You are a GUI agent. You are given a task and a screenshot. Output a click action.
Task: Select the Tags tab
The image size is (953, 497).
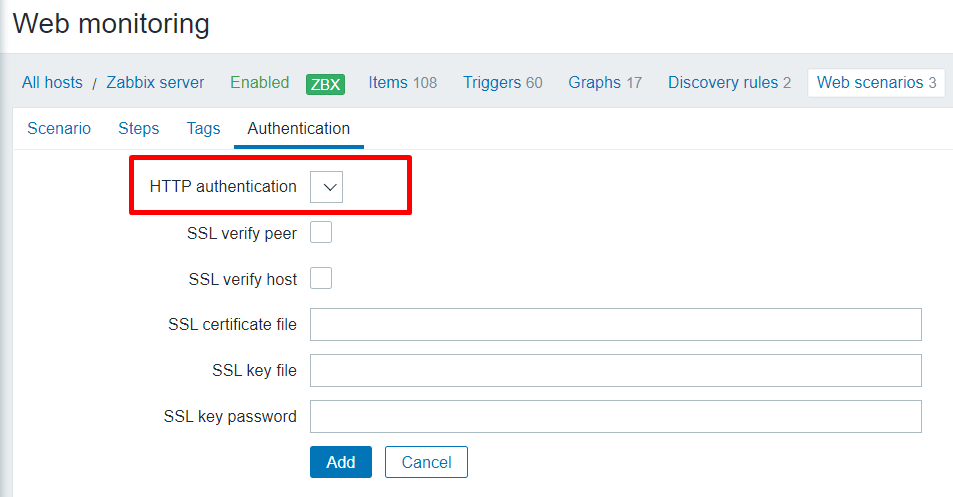click(x=203, y=129)
